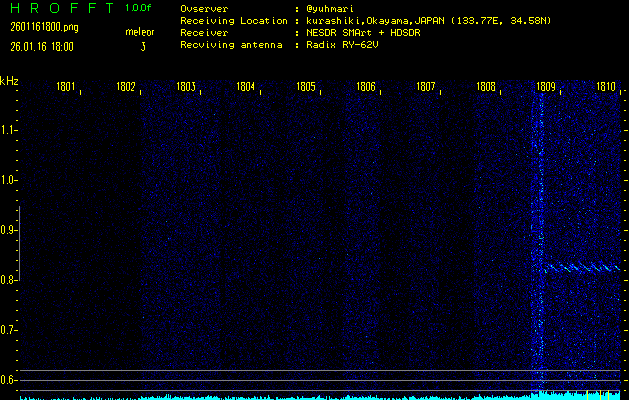
Task: Click the 1809 time axis label
Action: pos(546,87)
